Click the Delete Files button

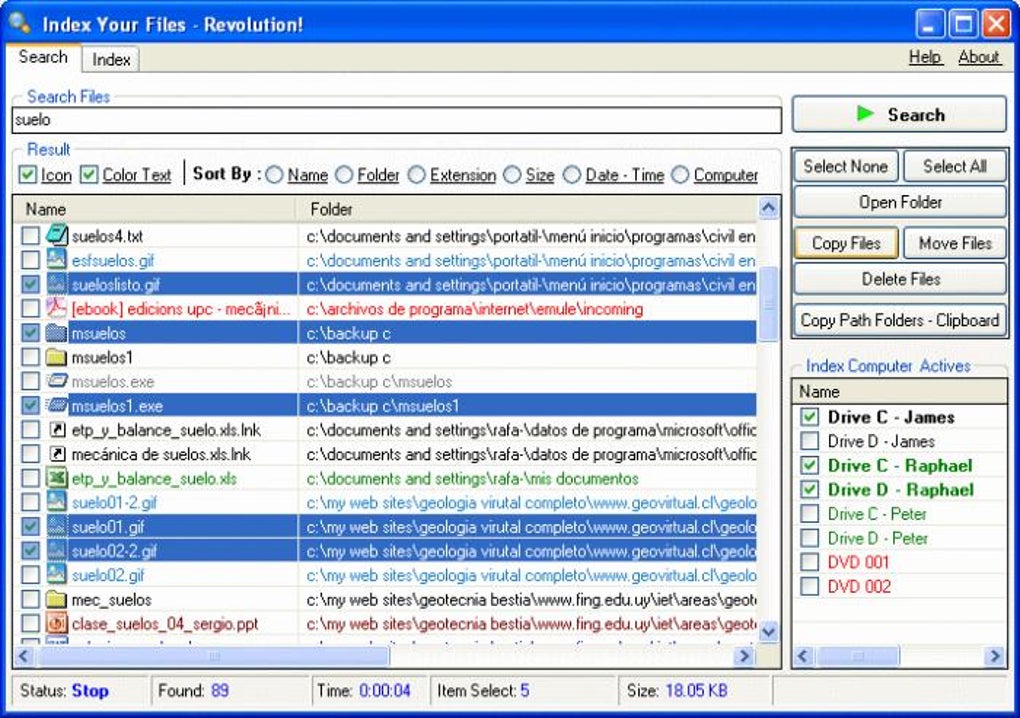click(900, 279)
